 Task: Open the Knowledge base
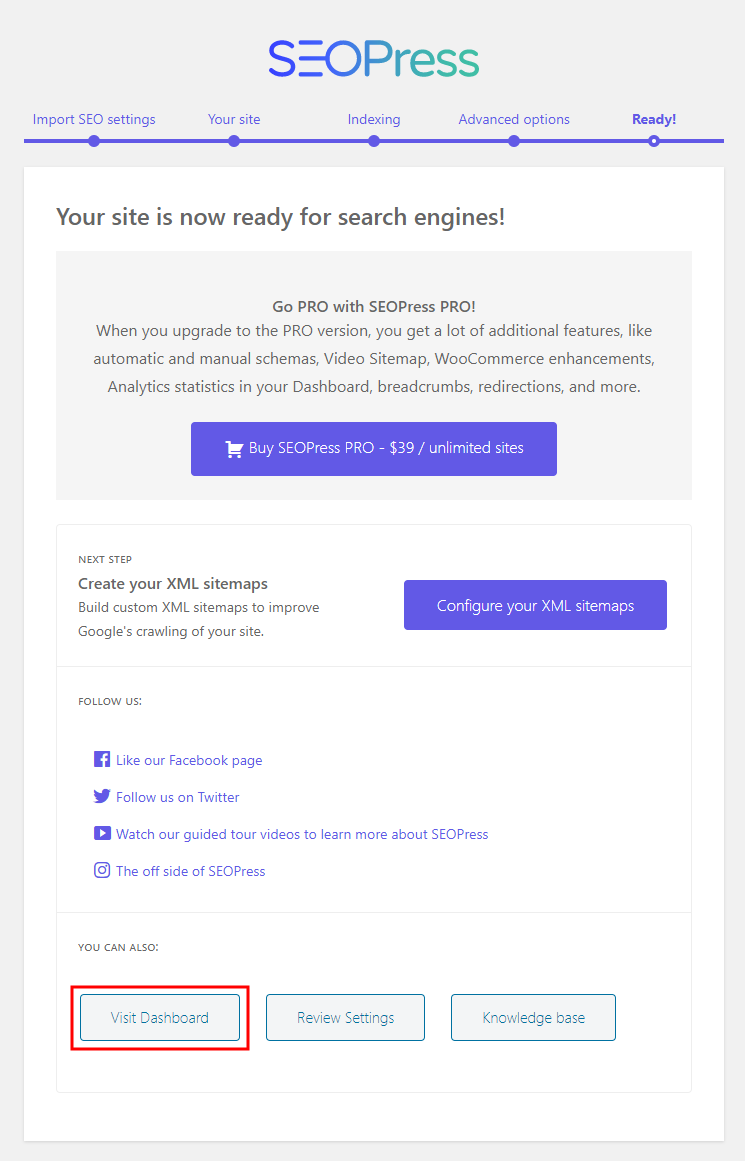[533, 1018]
